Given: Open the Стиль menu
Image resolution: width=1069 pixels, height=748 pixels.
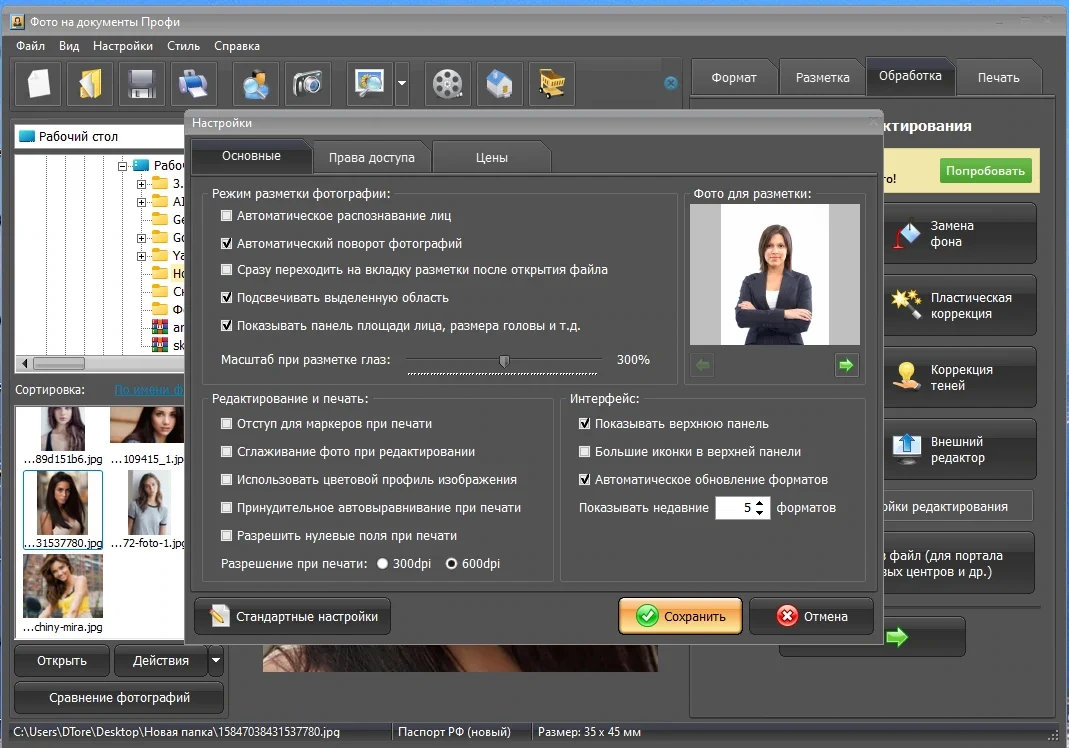Looking at the screenshot, I should 183,46.
